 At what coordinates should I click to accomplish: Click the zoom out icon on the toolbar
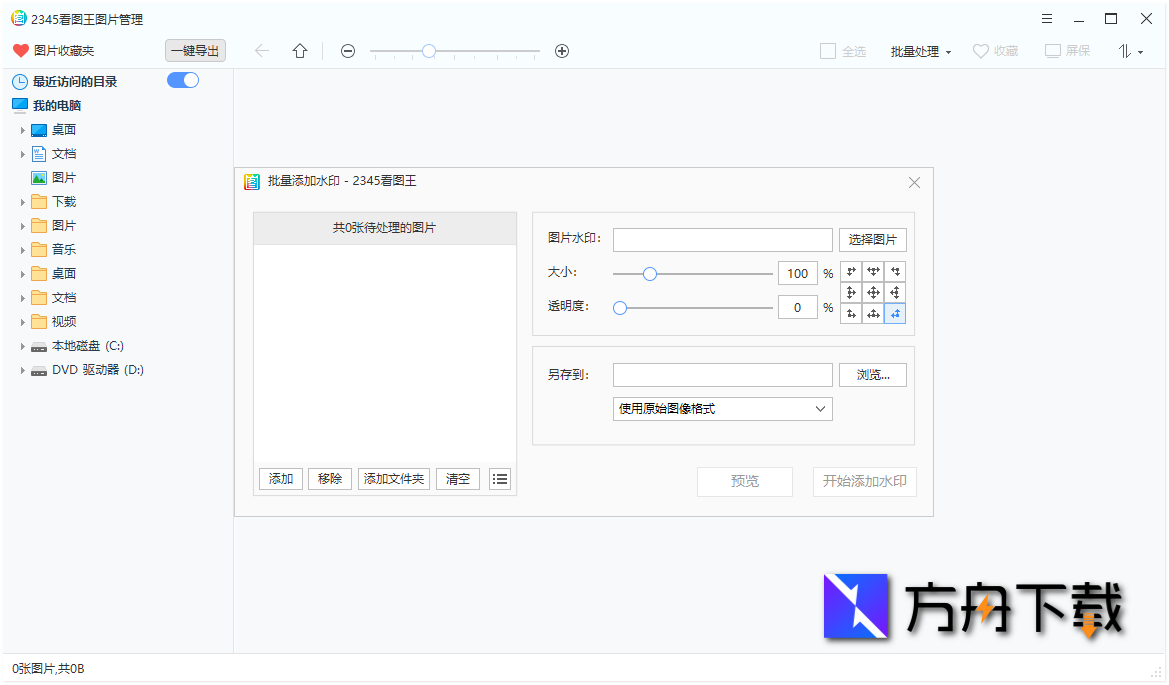point(347,50)
